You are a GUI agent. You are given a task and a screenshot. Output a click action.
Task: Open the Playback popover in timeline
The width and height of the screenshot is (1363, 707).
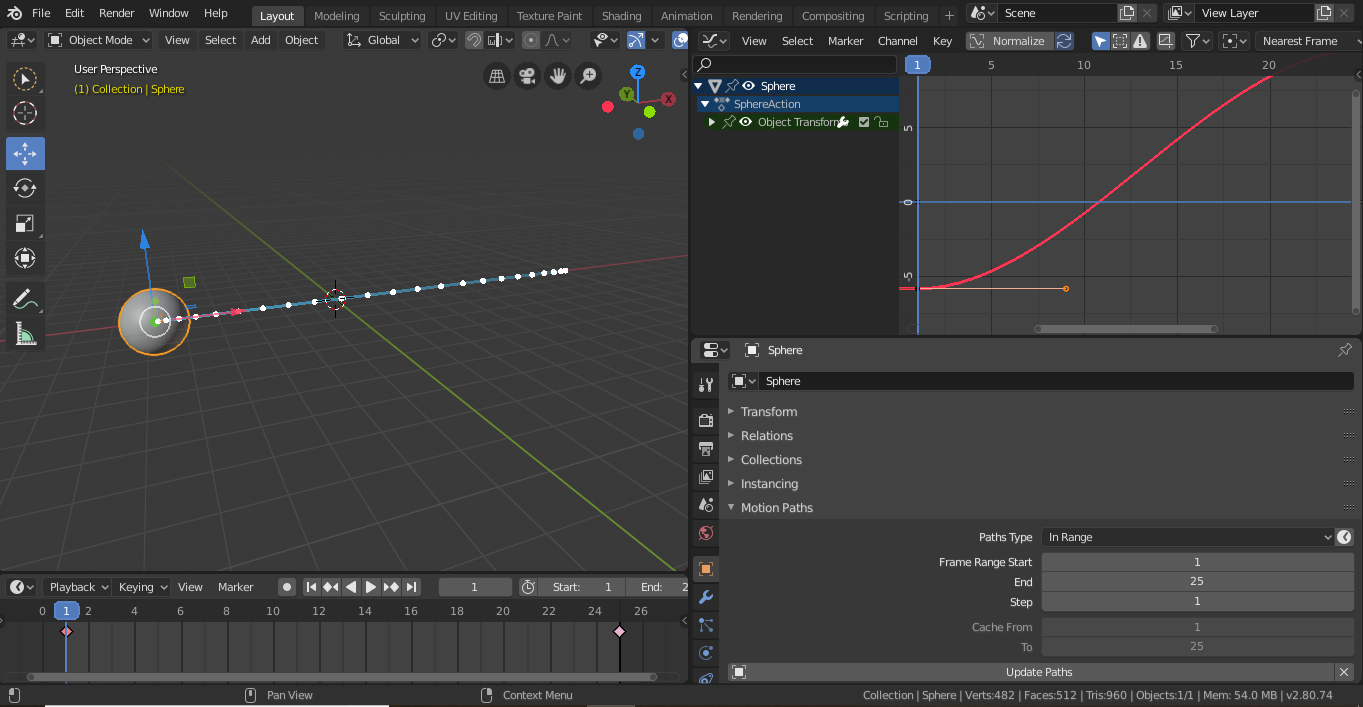(x=79, y=587)
